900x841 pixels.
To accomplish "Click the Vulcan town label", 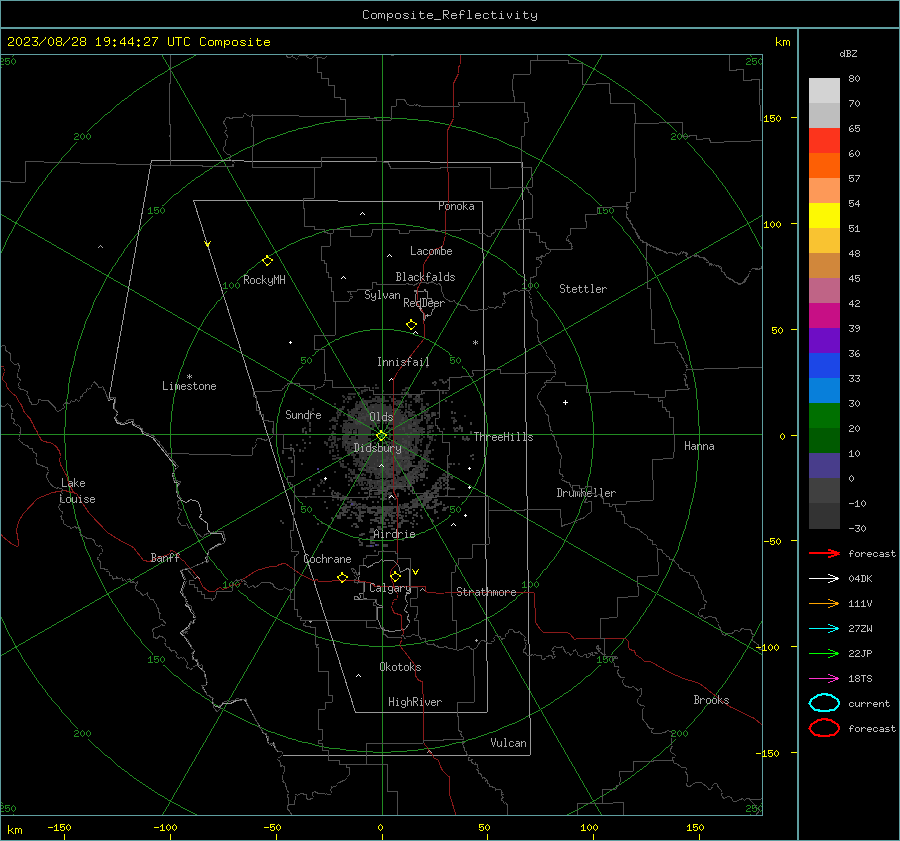I will (x=508, y=743).
